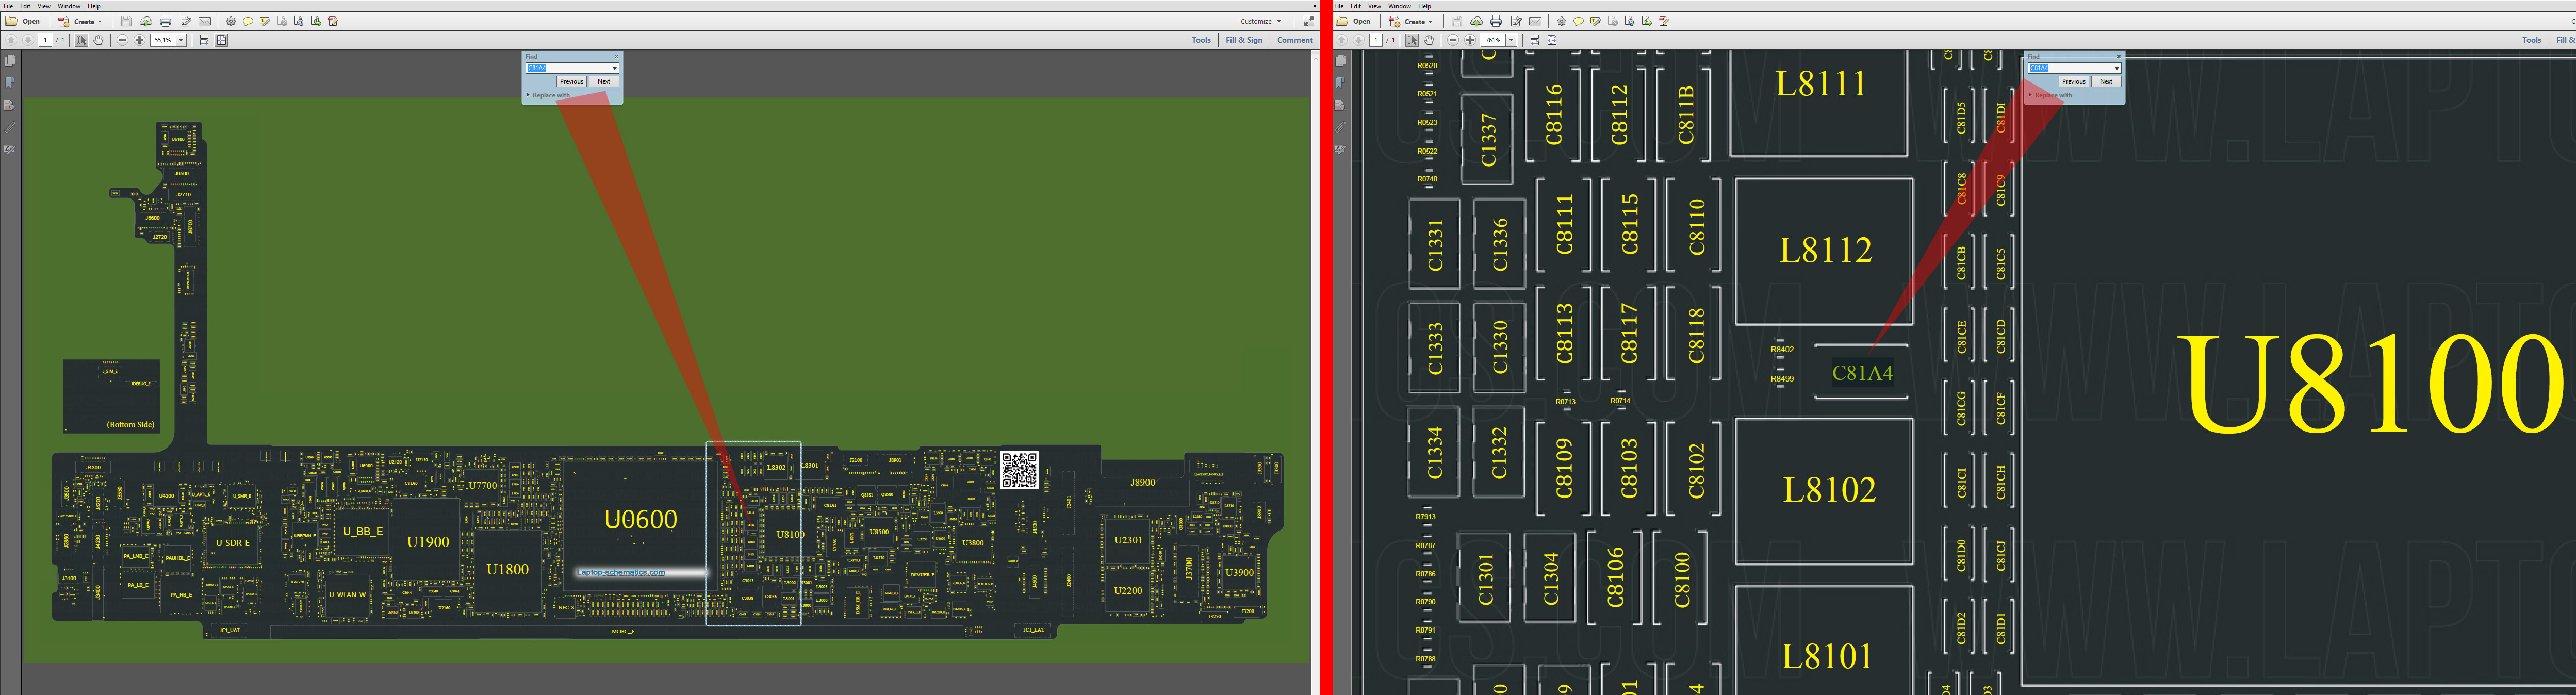Open the Comment pane in left window
The image size is (2576, 695).
point(1294,40)
